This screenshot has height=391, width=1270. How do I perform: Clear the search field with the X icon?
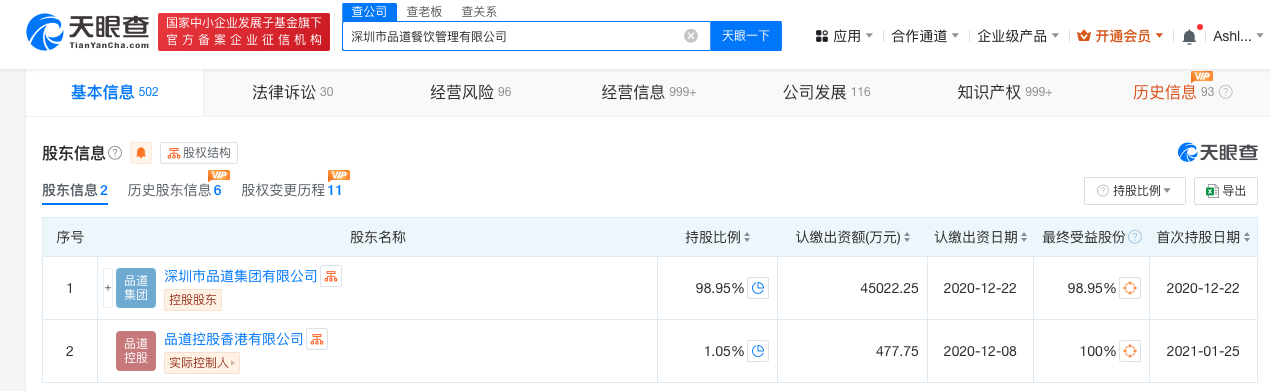(x=691, y=36)
